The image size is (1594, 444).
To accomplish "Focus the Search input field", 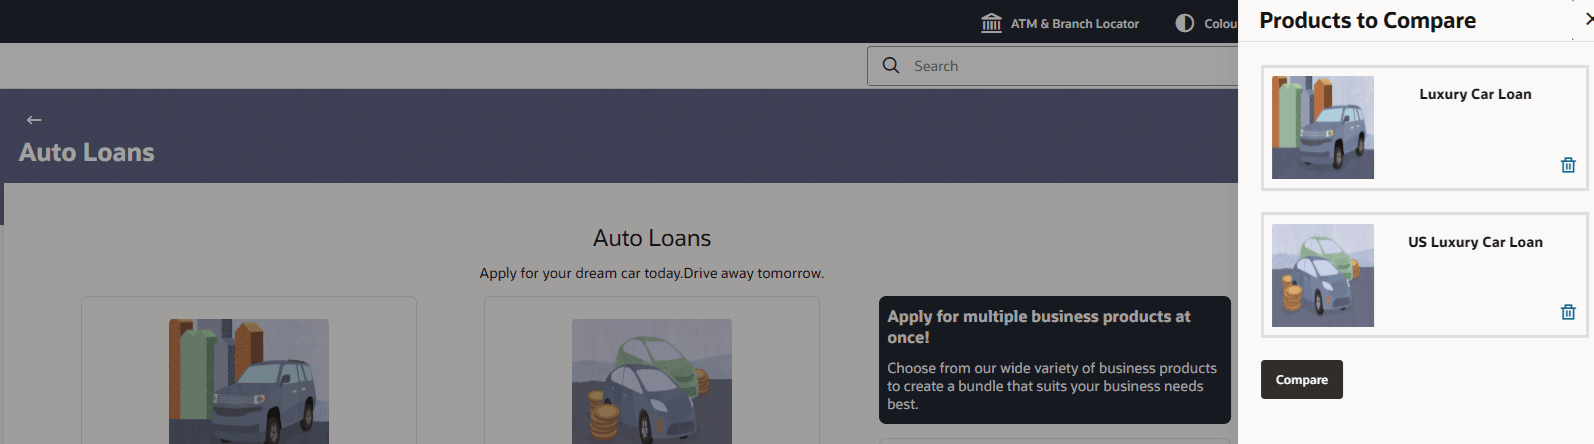I will click(x=1052, y=66).
